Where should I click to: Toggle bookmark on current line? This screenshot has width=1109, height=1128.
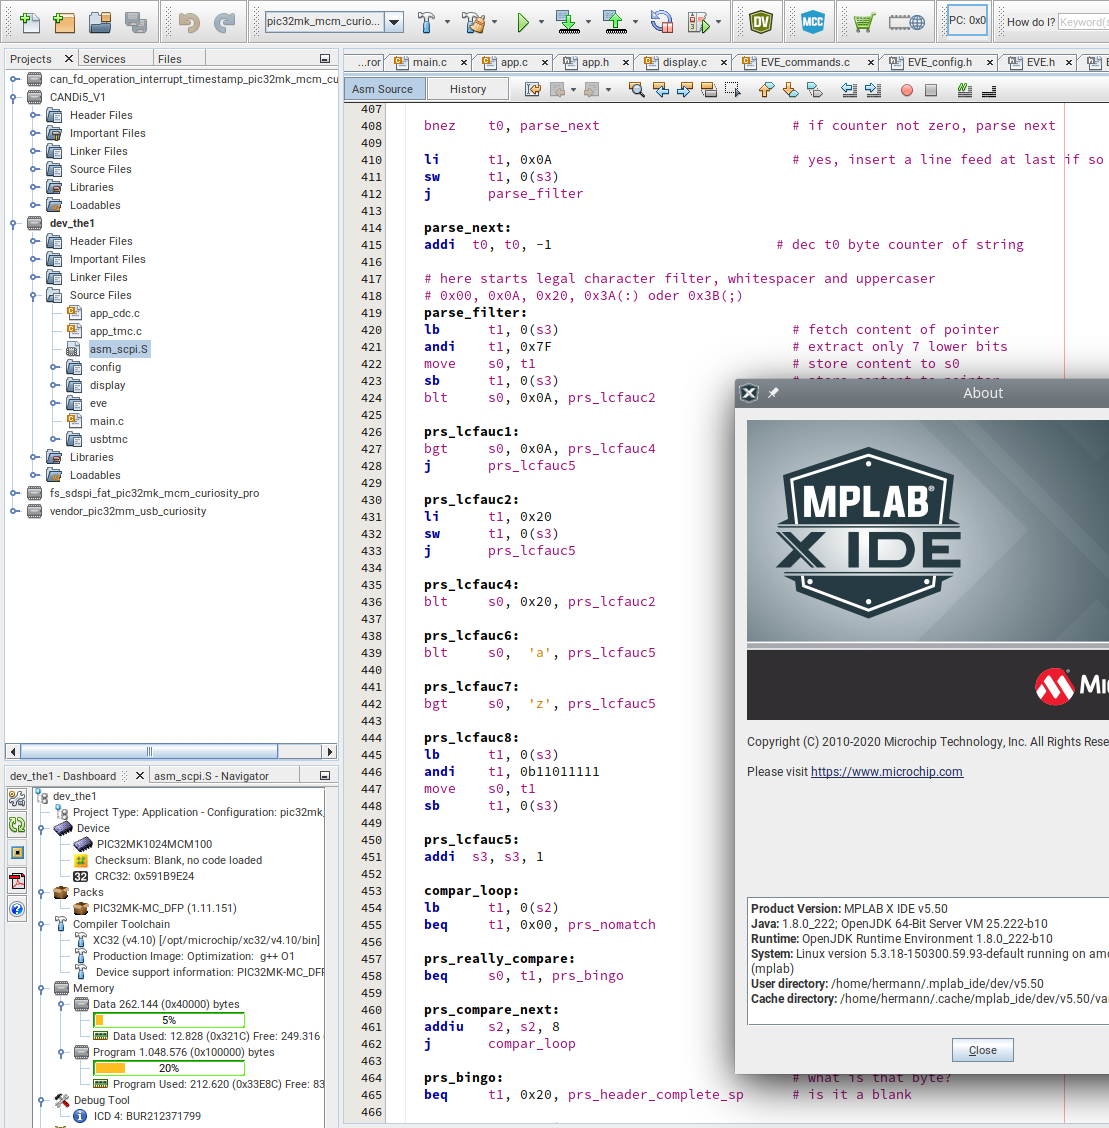click(x=815, y=90)
